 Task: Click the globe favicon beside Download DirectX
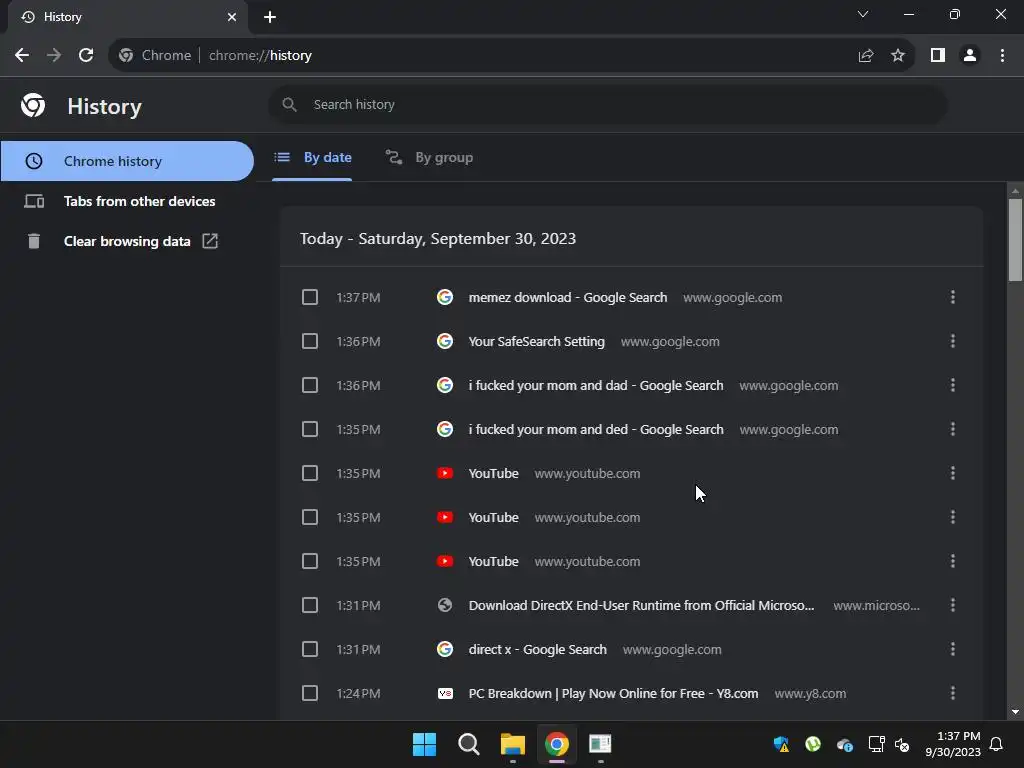(x=445, y=605)
